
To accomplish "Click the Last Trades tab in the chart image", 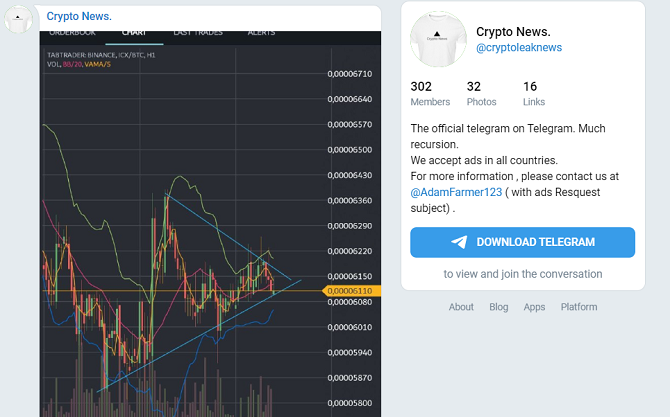I will click(x=198, y=33).
